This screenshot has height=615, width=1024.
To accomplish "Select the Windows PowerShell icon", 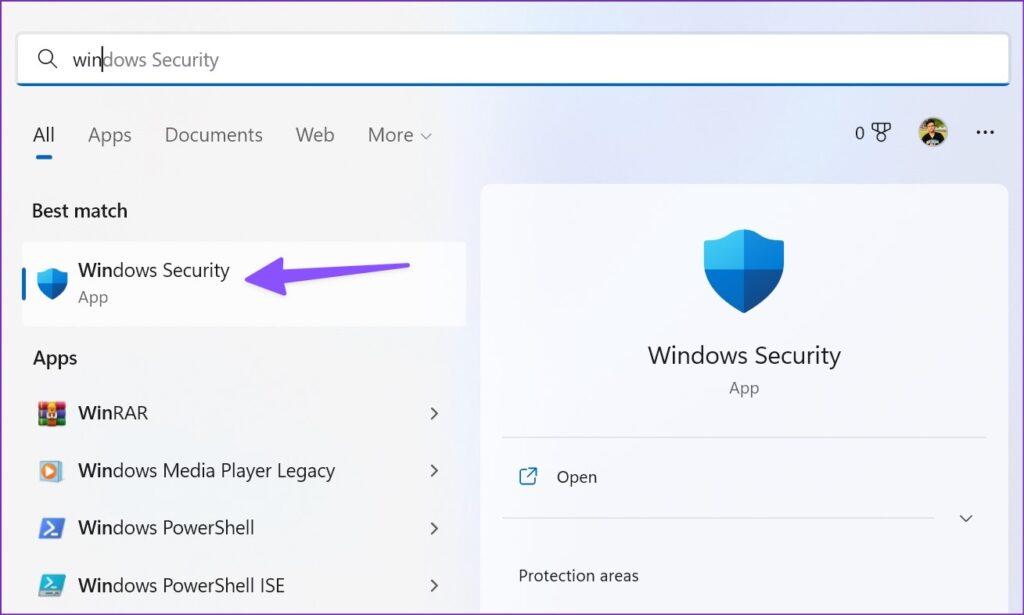I will pos(50,528).
